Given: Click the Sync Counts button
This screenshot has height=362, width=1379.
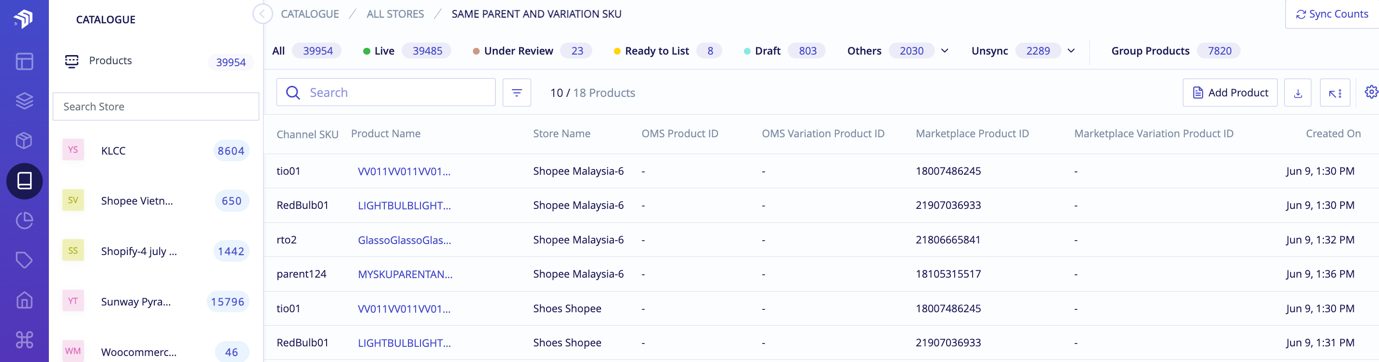Looking at the screenshot, I should 1332,14.
